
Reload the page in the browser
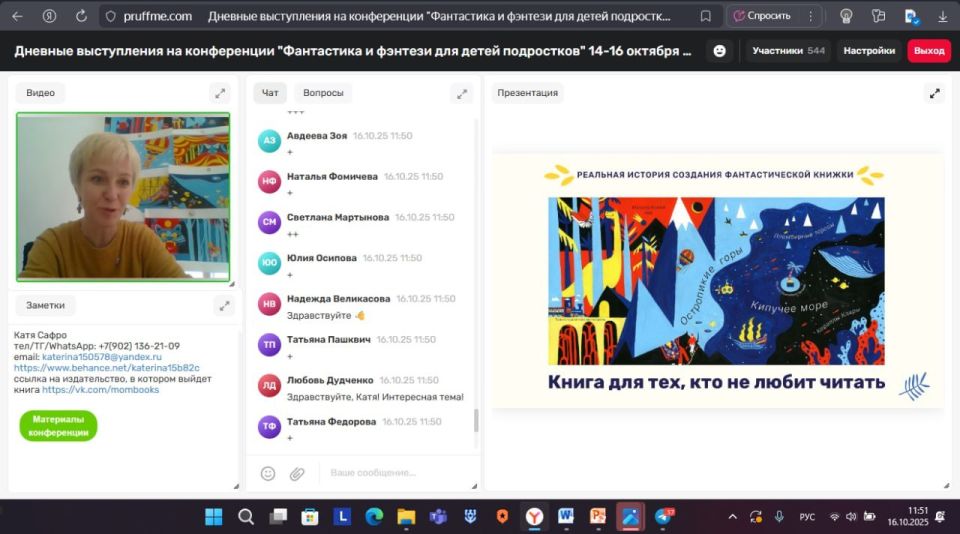81,16
